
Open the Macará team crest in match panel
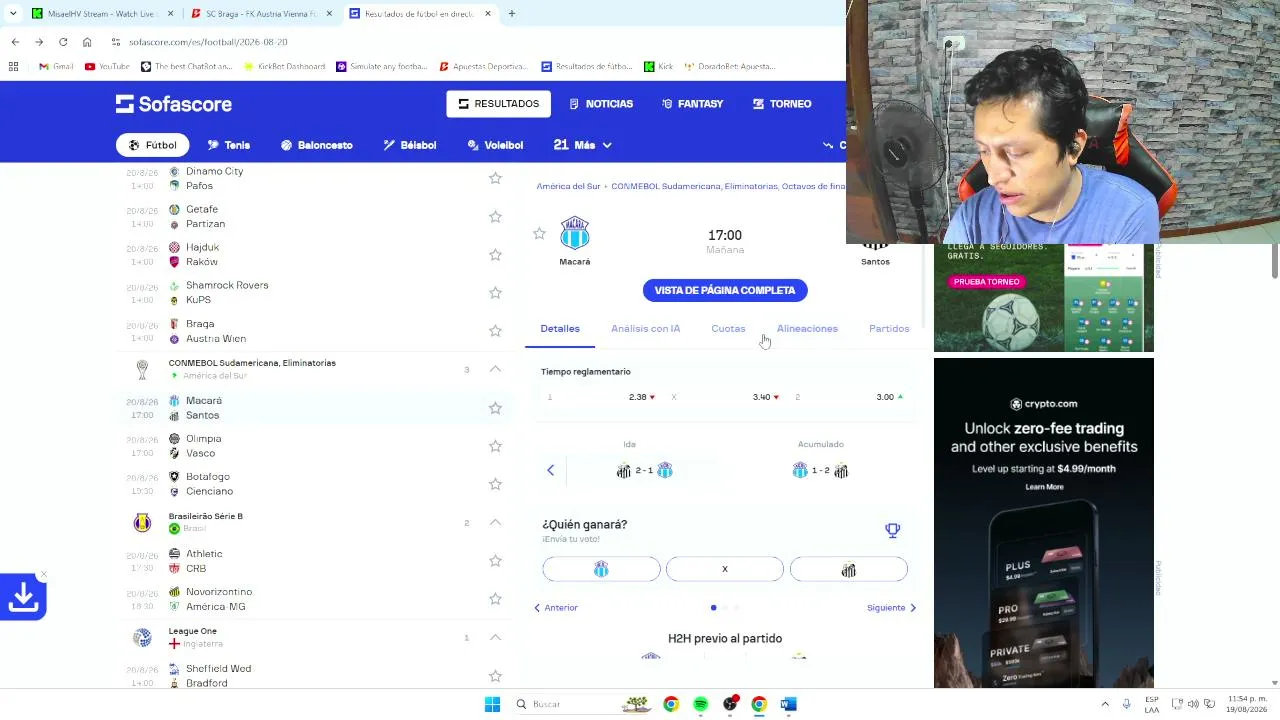pos(575,233)
